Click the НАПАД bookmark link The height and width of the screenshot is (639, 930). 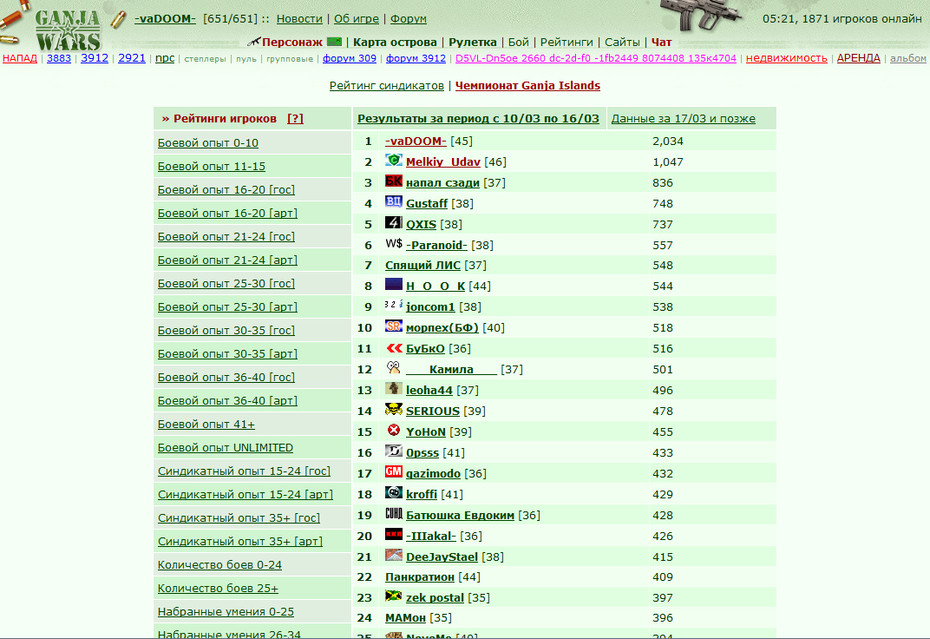20,58
